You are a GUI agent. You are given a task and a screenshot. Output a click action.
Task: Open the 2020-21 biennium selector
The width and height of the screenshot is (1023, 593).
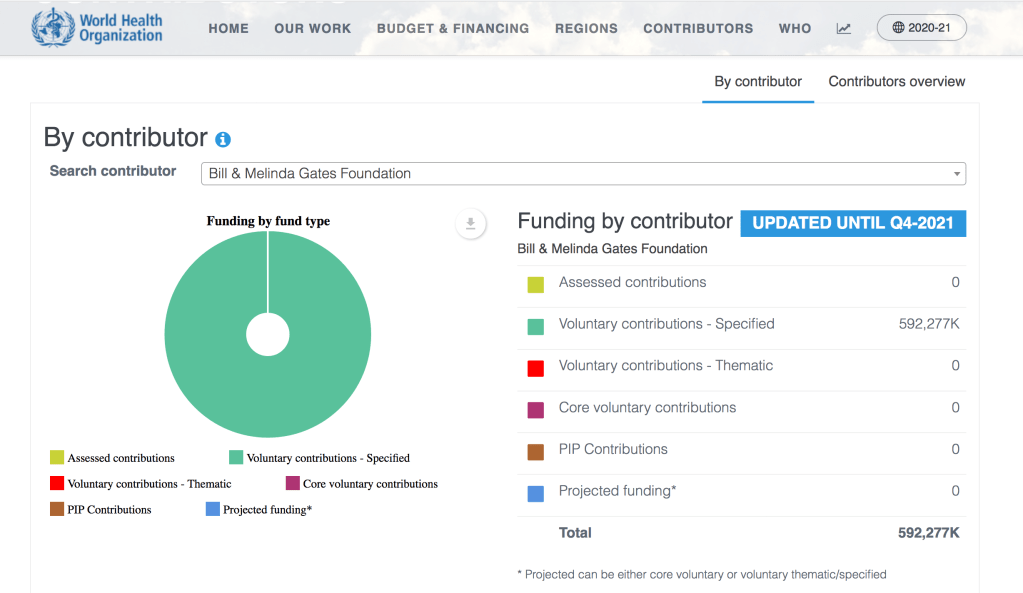point(921,28)
